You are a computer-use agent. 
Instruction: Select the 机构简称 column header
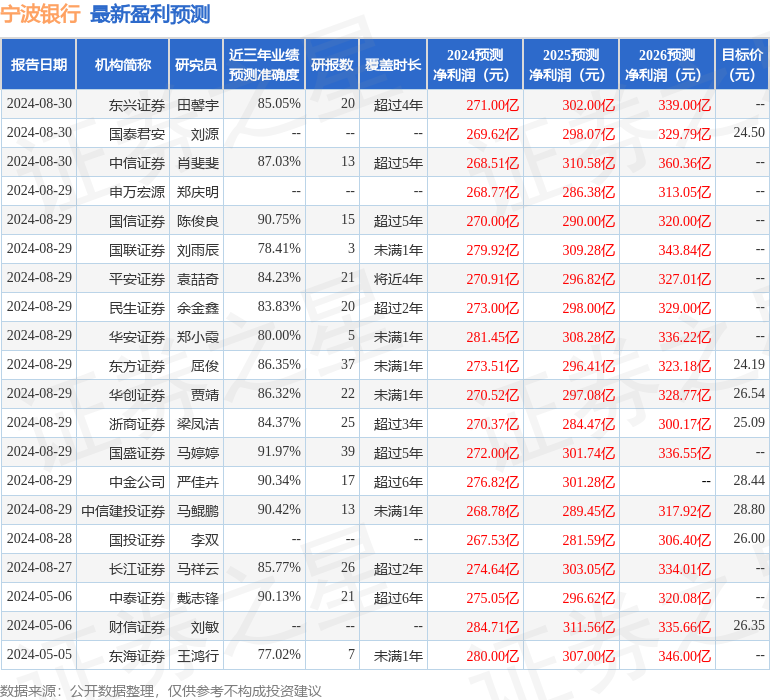[123, 64]
